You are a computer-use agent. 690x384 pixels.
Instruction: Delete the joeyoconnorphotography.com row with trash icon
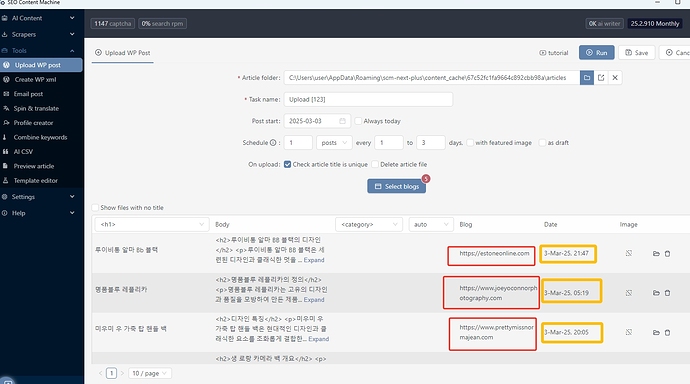coord(667,293)
